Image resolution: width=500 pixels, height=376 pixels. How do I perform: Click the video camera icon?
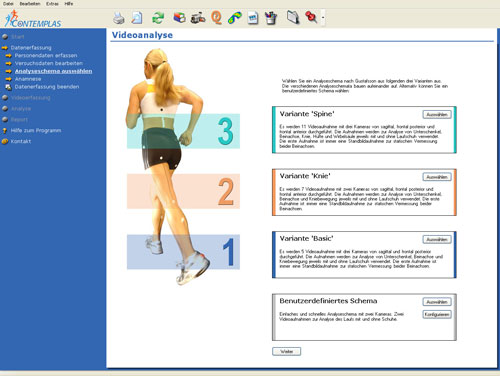coord(198,18)
